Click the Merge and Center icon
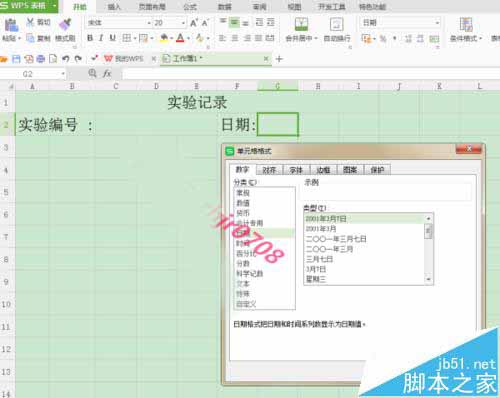Viewport: 500px width, 398px height. pyautogui.click(x=301, y=24)
